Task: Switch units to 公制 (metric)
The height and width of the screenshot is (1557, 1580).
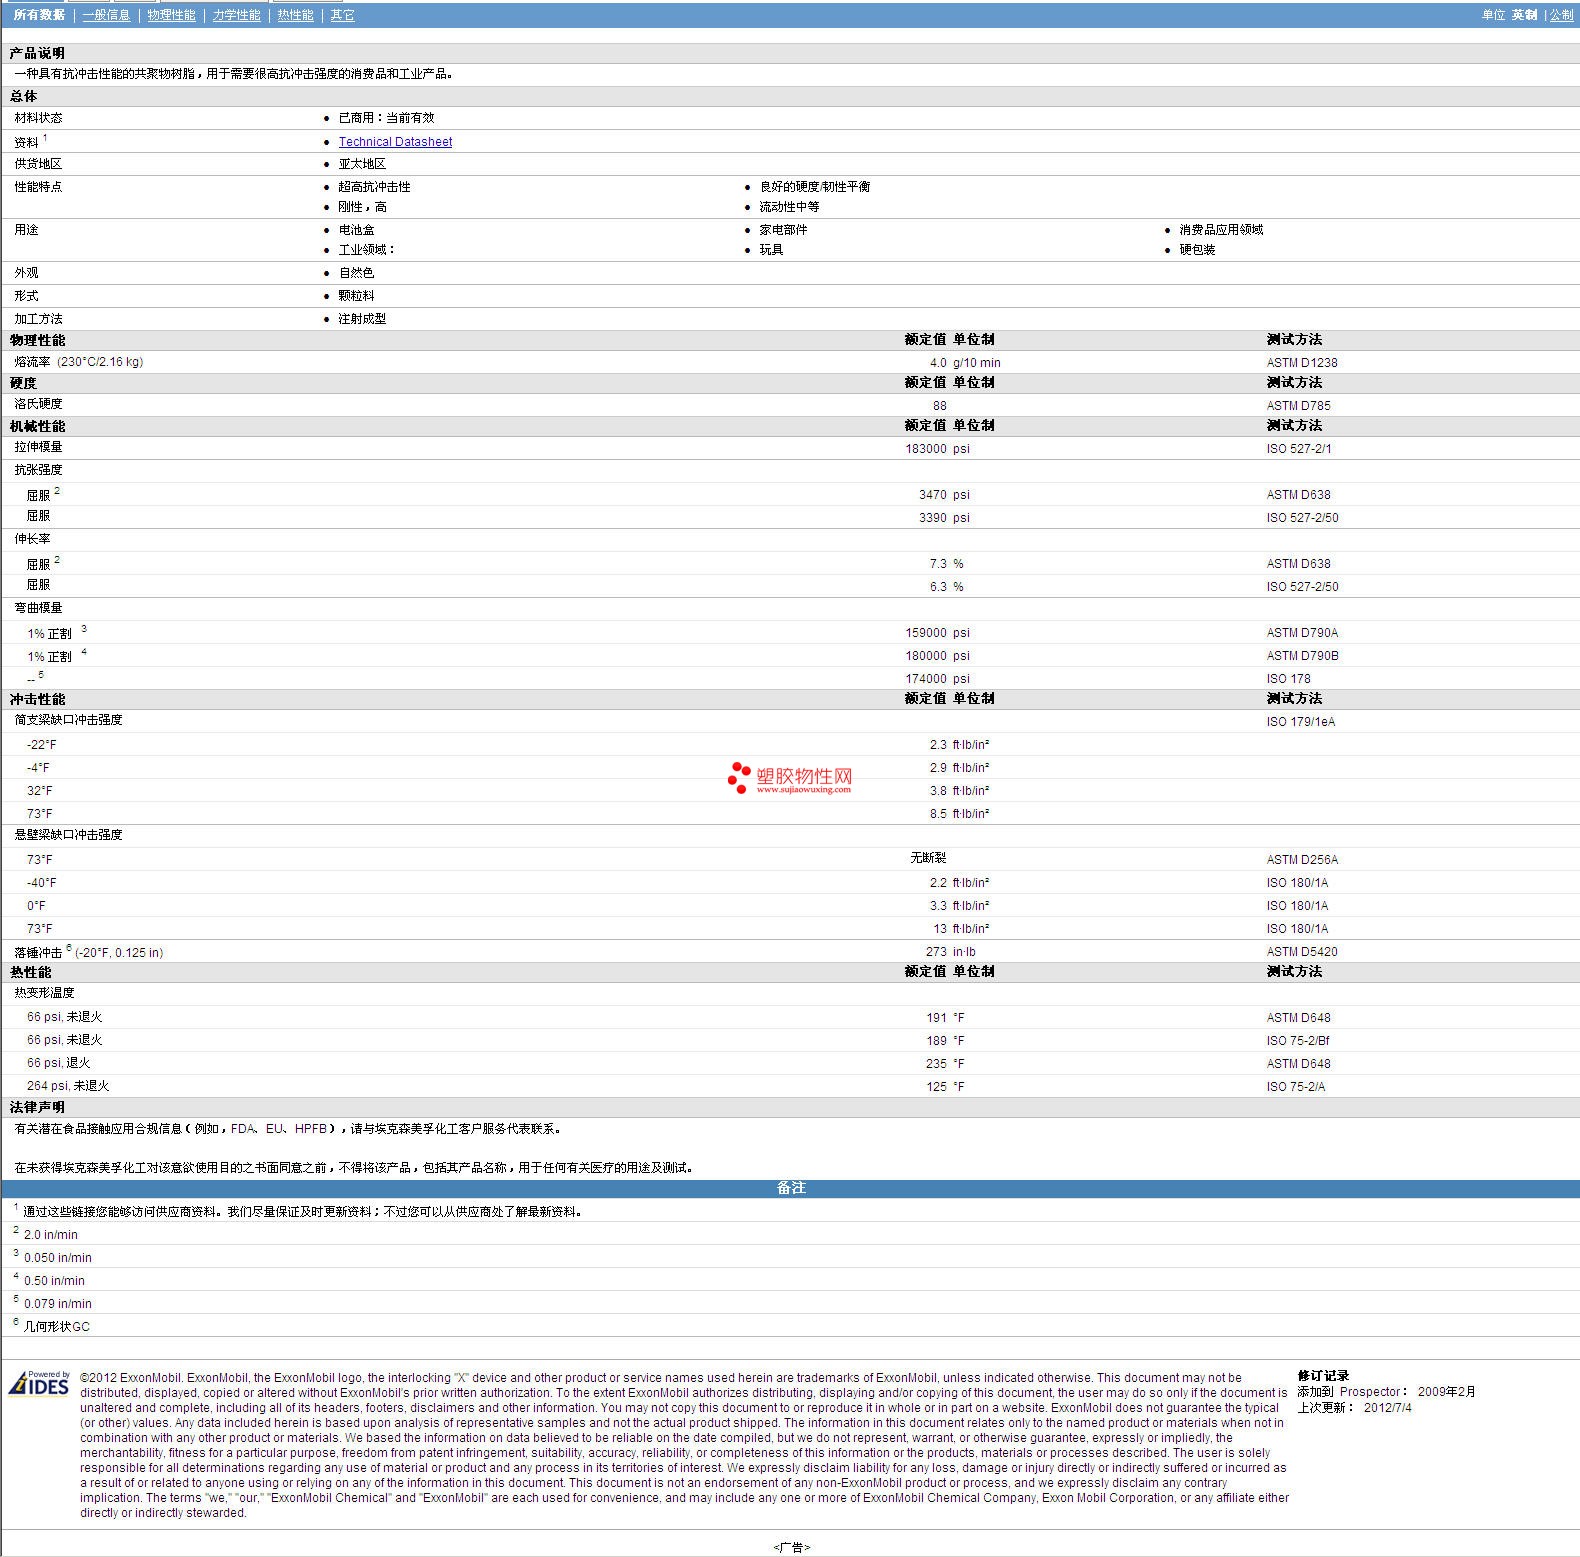Action: [x=1561, y=15]
